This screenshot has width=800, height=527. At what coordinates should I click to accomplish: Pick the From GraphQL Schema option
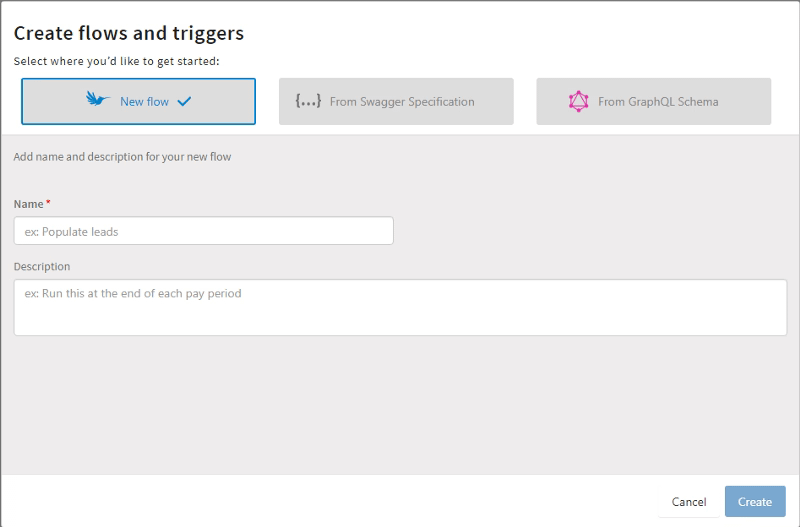(x=653, y=101)
